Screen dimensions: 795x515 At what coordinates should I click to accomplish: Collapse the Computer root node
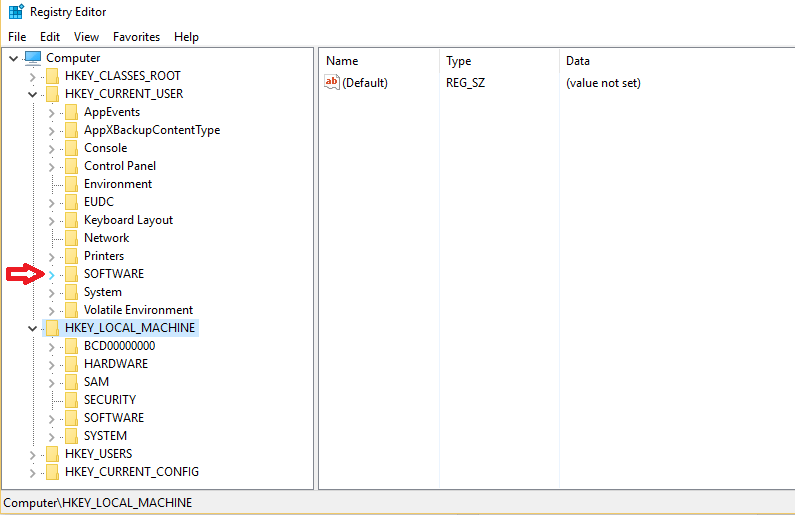coord(14,58)
